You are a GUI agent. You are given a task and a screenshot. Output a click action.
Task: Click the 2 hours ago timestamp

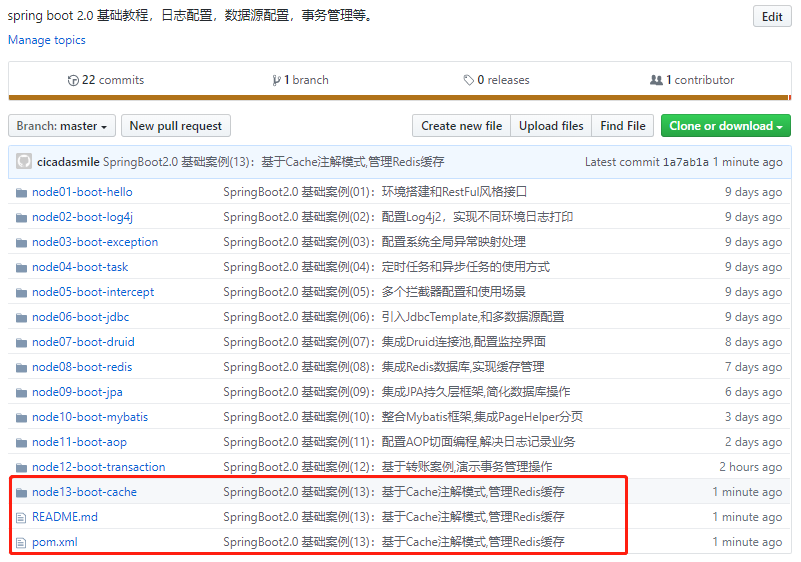[x=750, y=467]
